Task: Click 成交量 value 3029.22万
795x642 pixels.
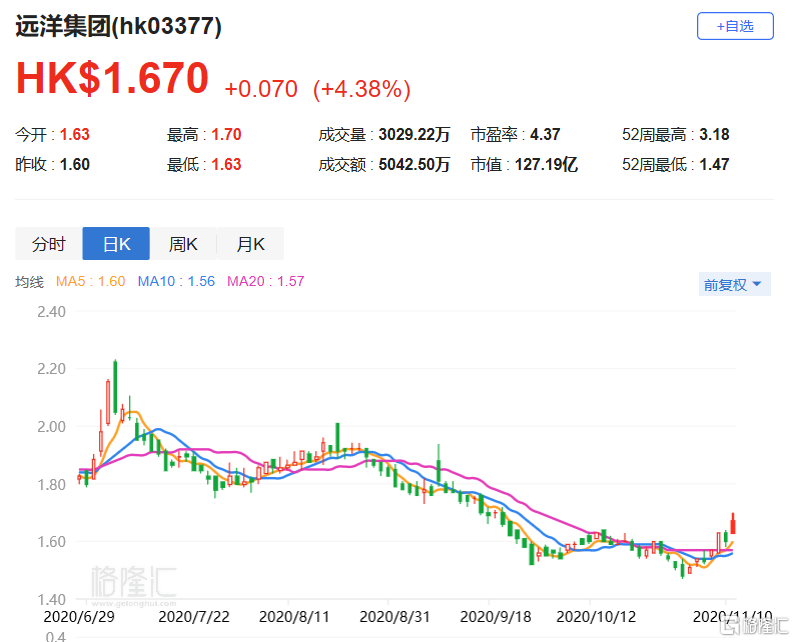Action: (x=414, y=134)
